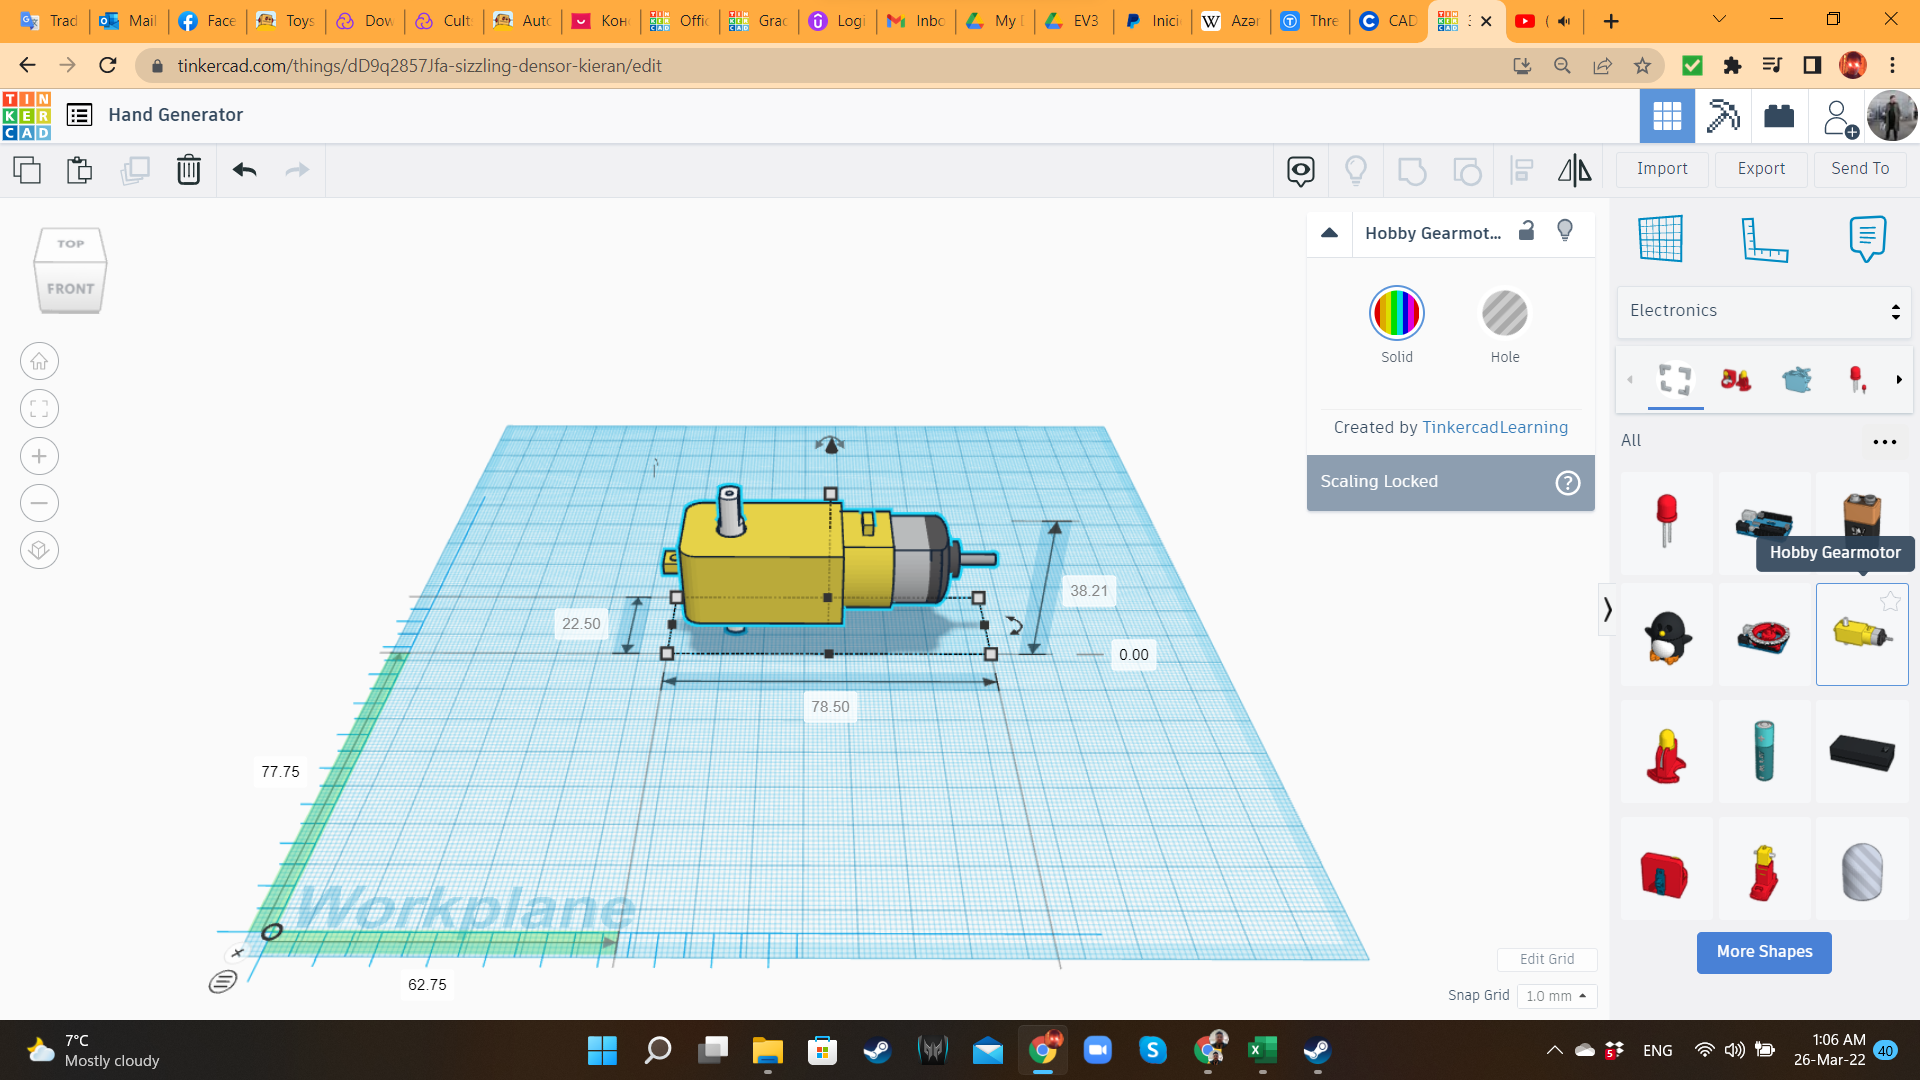The height and width of the screenshot is (1080, 1920).
Task: Undo the last action
Action: point(243,170)
